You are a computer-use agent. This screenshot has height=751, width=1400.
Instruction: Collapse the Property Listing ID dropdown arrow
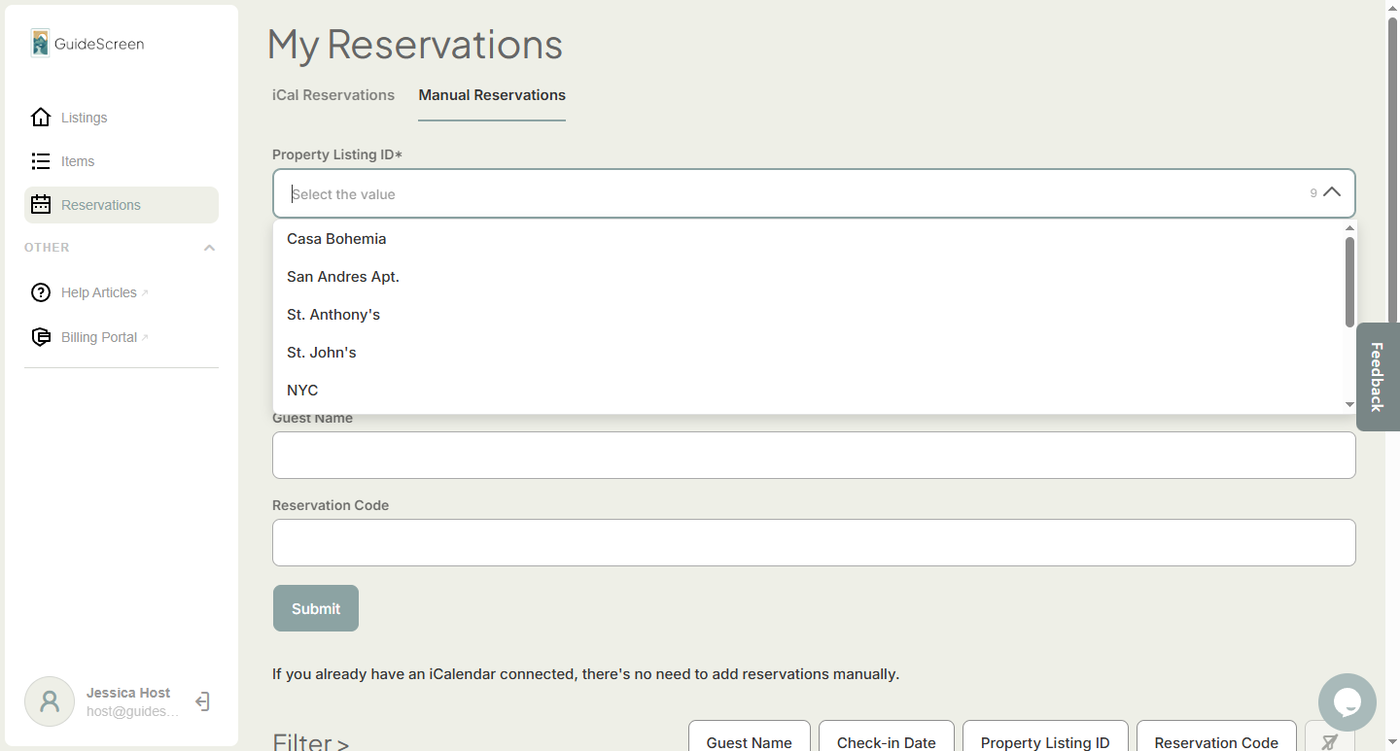pyautogui.click(x=1332, y=193)
